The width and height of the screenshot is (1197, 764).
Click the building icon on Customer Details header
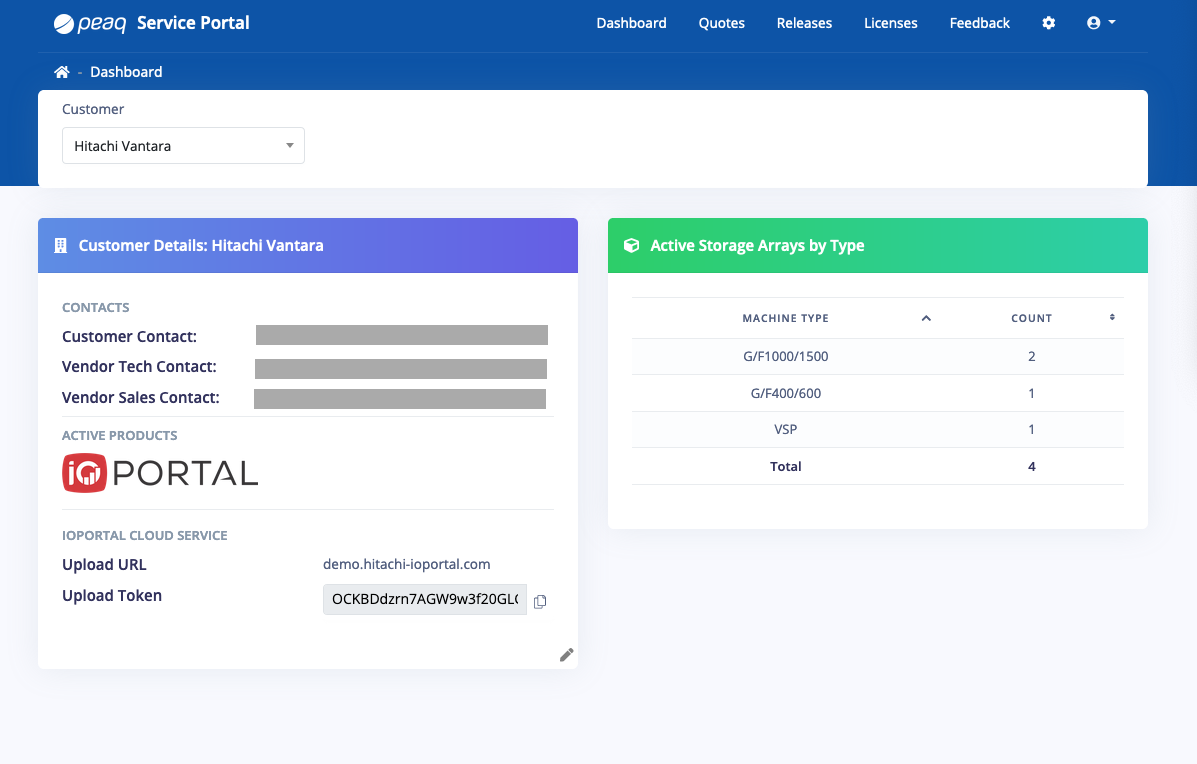[60, 245]
